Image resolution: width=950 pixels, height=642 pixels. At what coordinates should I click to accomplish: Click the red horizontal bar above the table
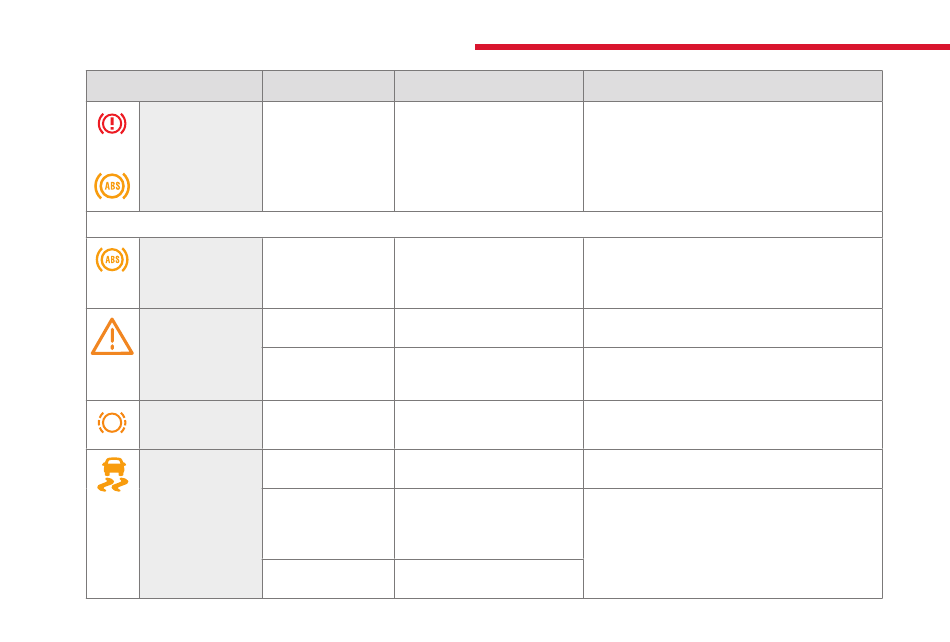coord(712,47)
